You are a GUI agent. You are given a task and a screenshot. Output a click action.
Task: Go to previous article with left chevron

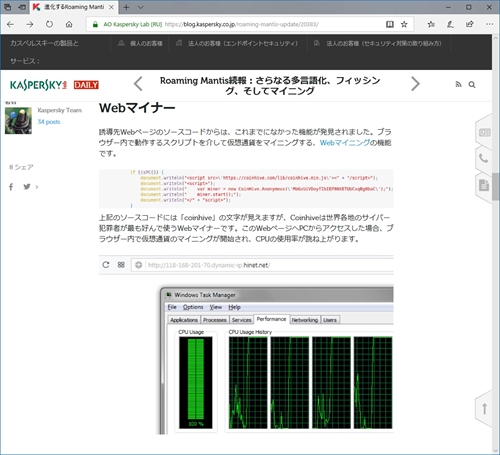tap(138, 84)
